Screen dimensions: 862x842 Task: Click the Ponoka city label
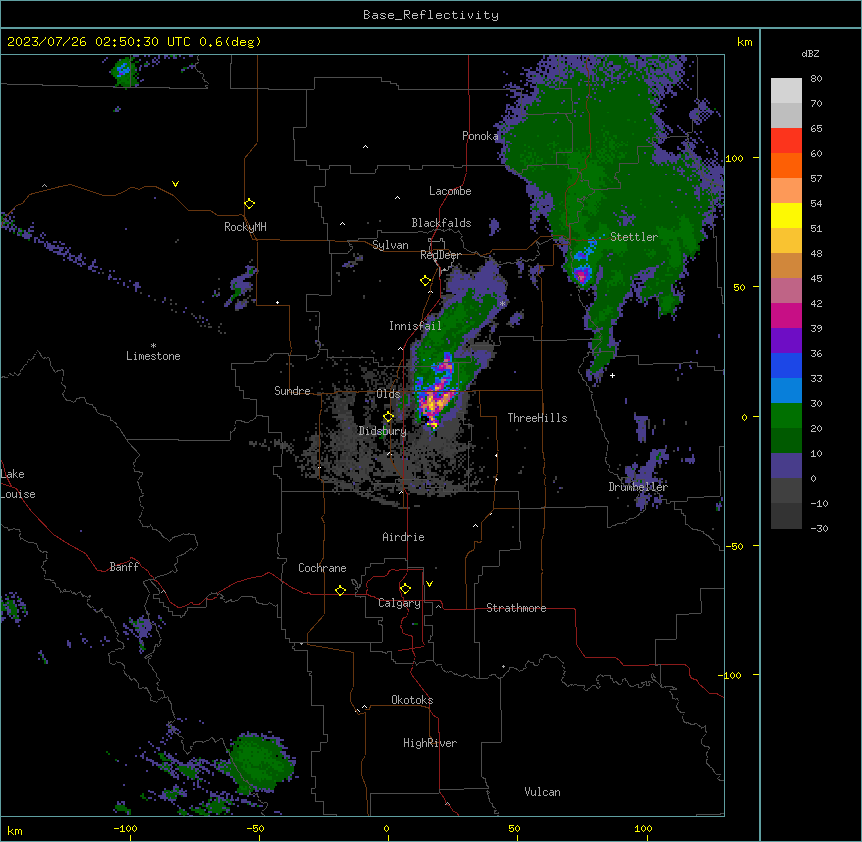coord(480,136)
